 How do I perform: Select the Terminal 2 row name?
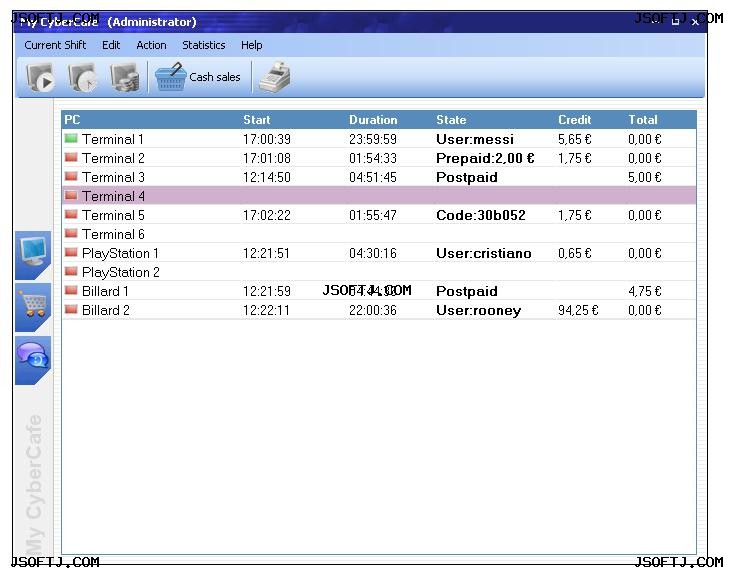pos(113,158)
